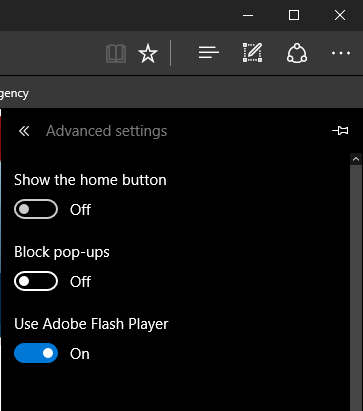Click the Advanced settings header text
This screenshot has height=411, width=363.
pos(107,131)
